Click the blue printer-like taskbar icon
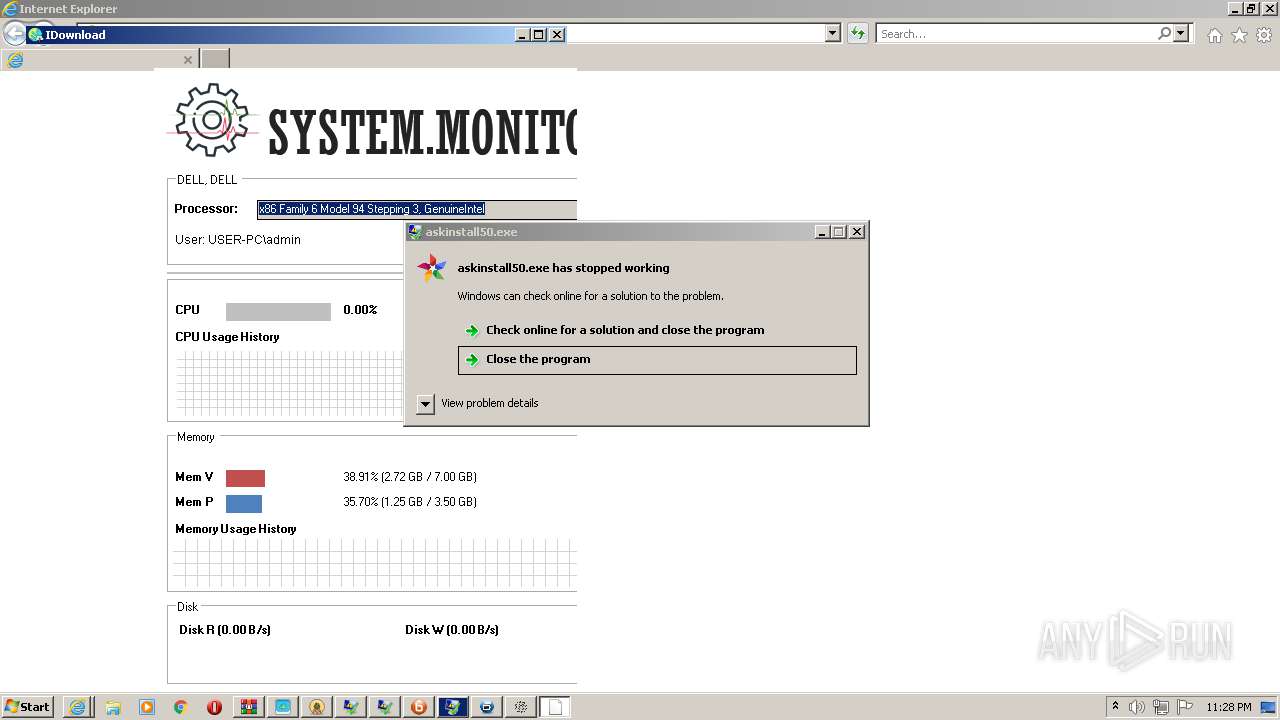This screenshot has width=1280, height=720. point(487,707)
